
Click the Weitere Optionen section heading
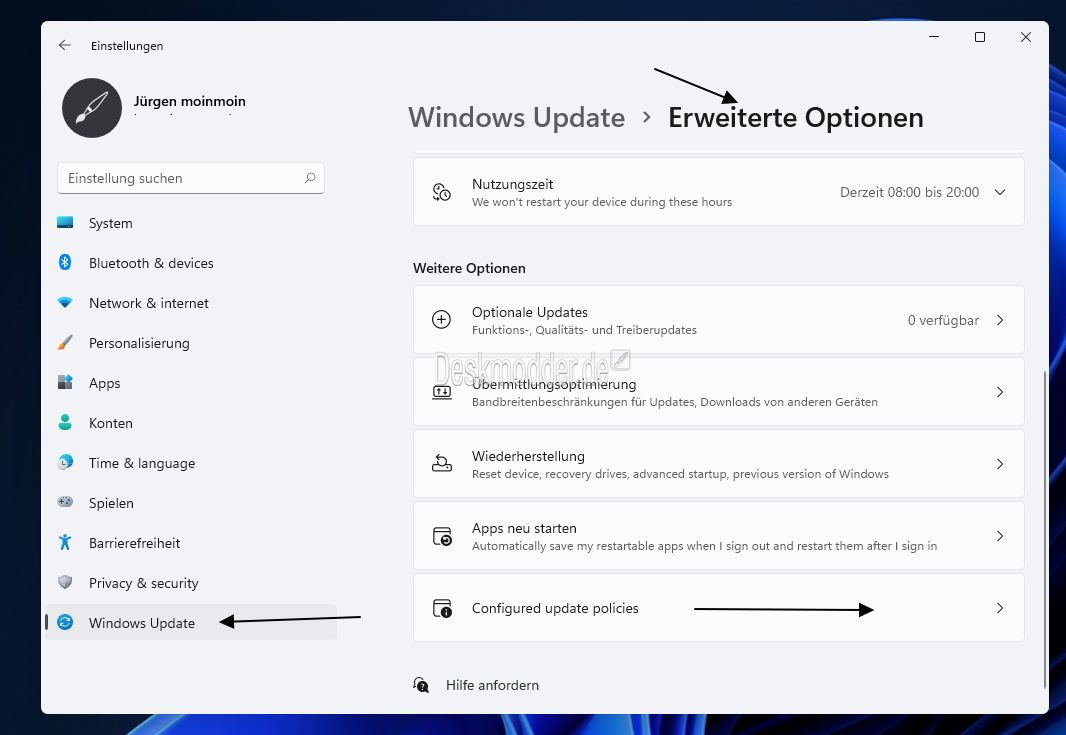click(469, 269)
